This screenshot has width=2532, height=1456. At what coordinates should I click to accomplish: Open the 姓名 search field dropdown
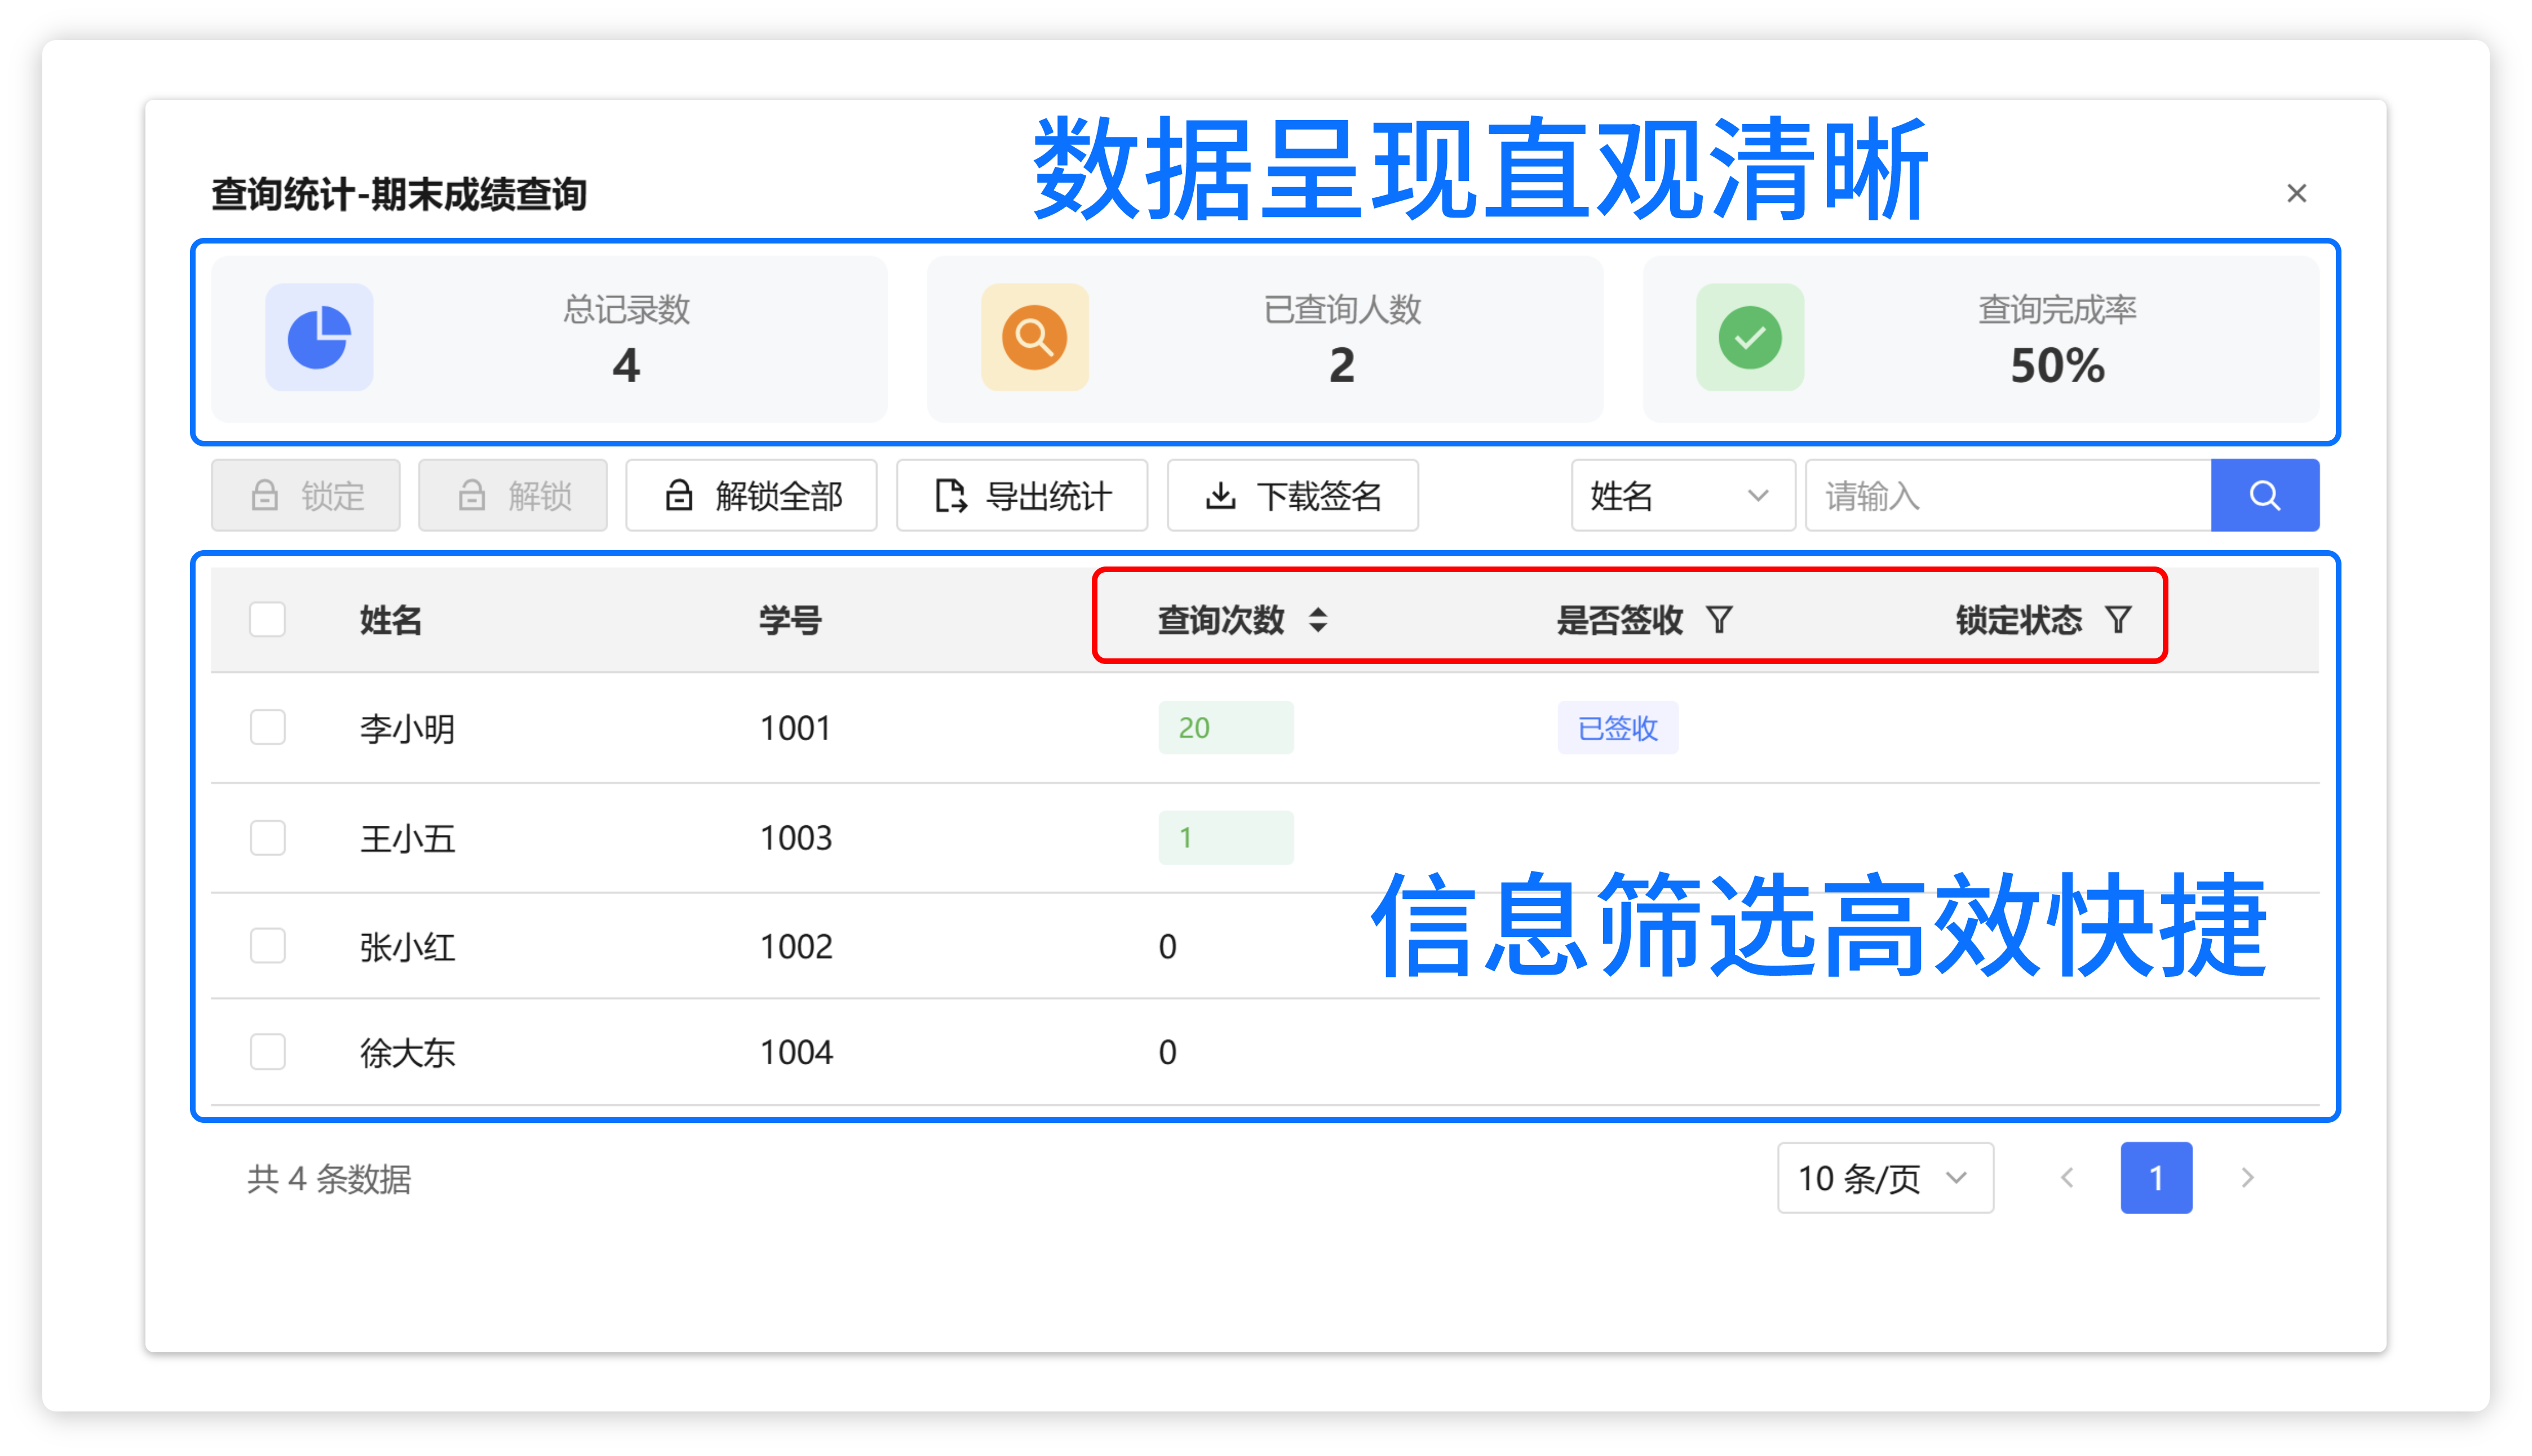[1683, 495]
